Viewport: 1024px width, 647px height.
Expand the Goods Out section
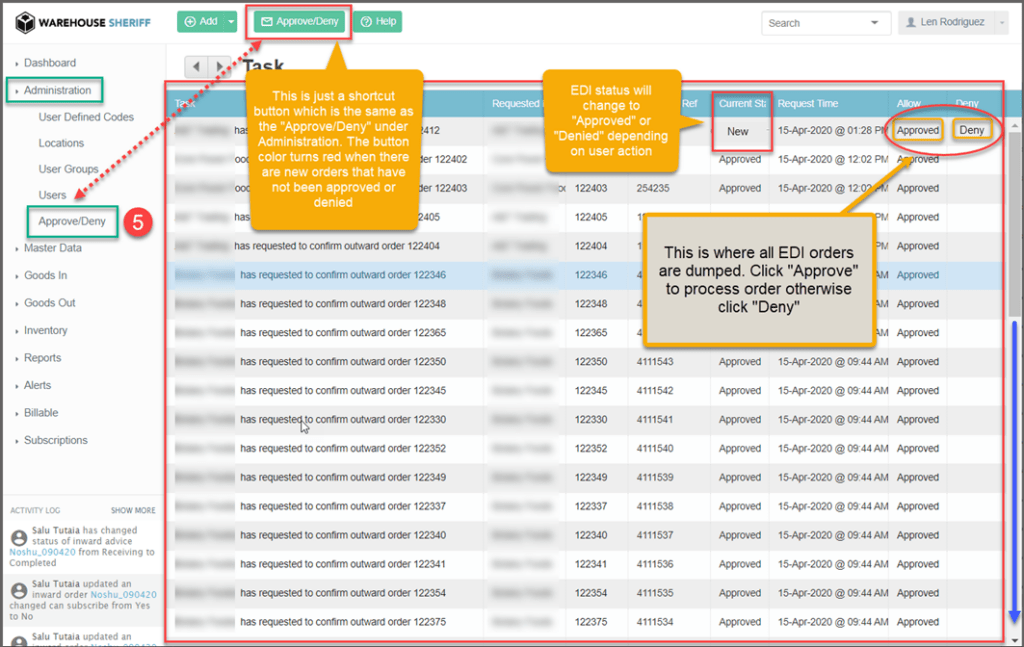click(x=49, y=303)
